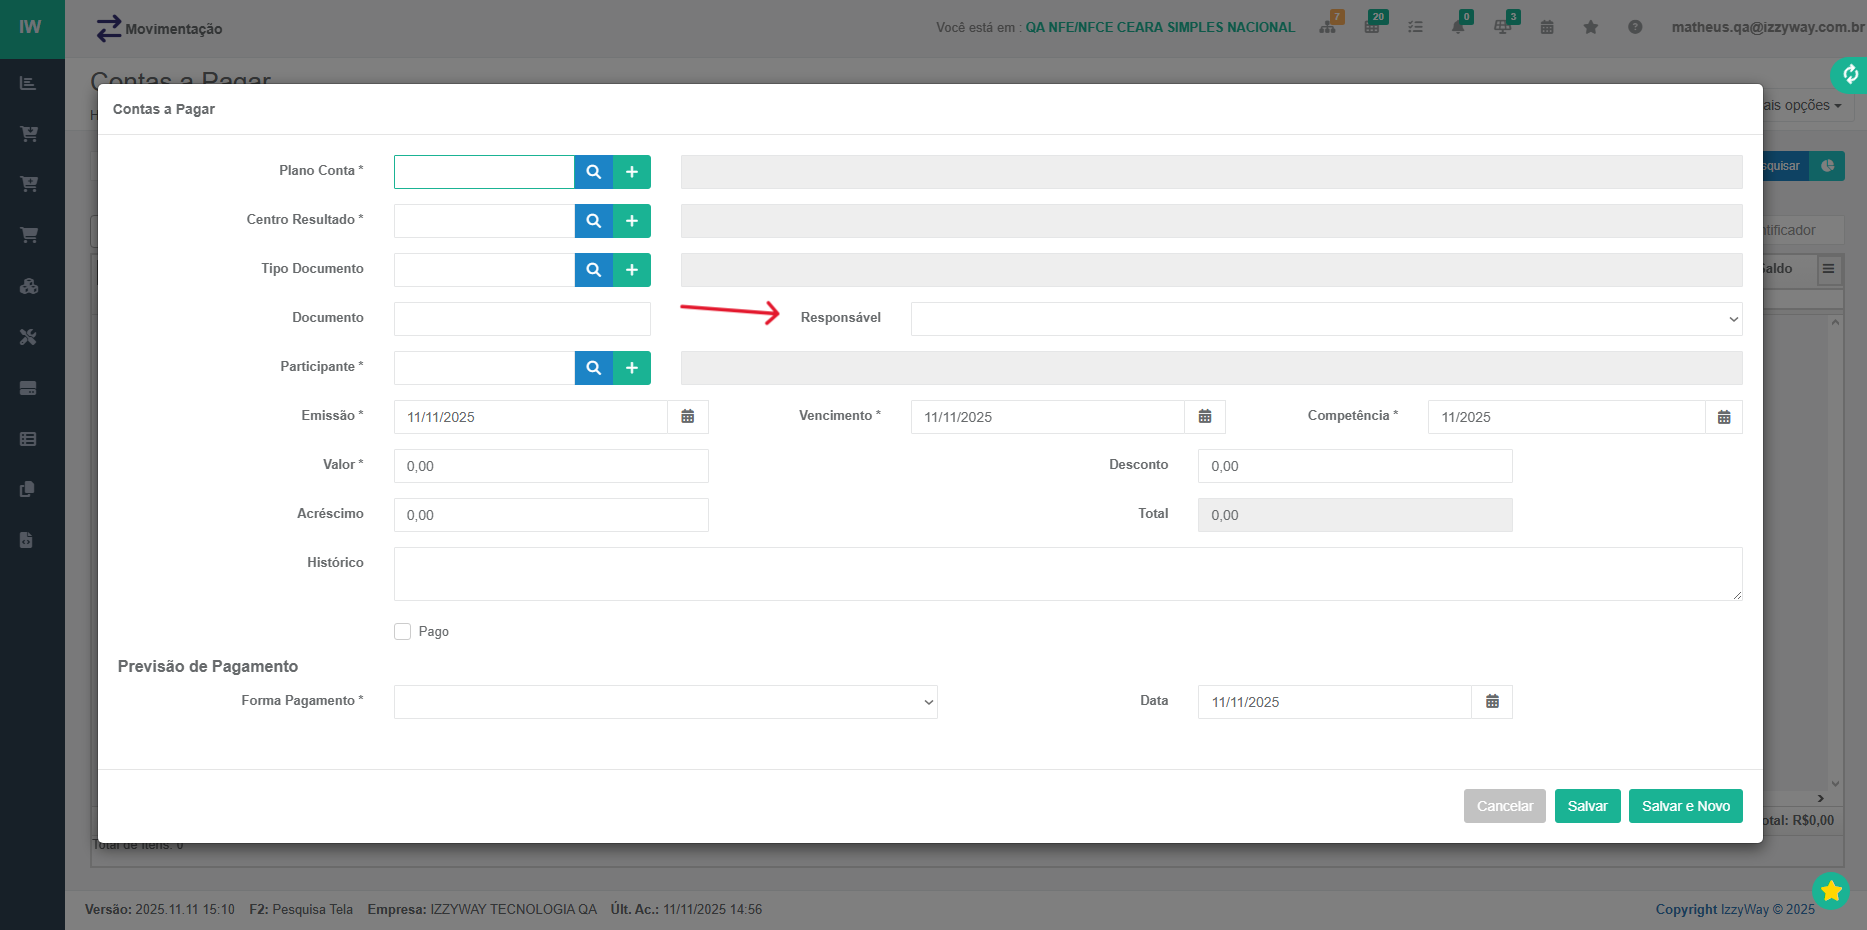
Task: Click the Documento input field
Action: [x=522, y=319]
